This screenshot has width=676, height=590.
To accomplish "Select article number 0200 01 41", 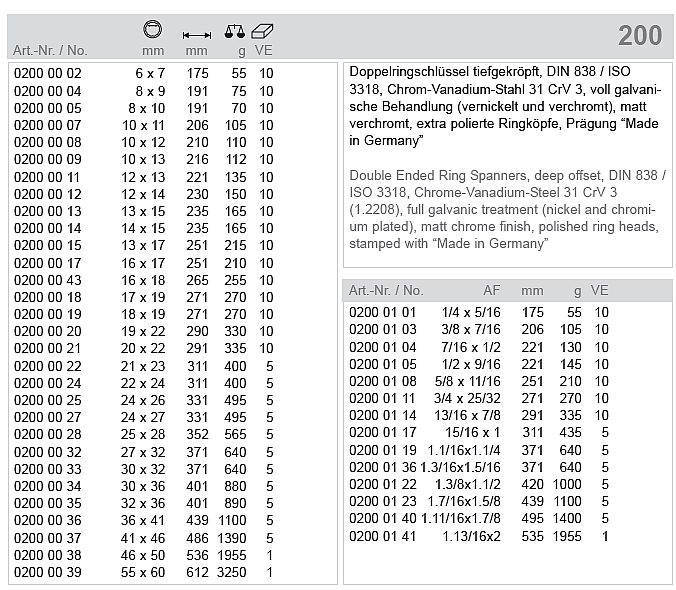I will coord(382,537).
